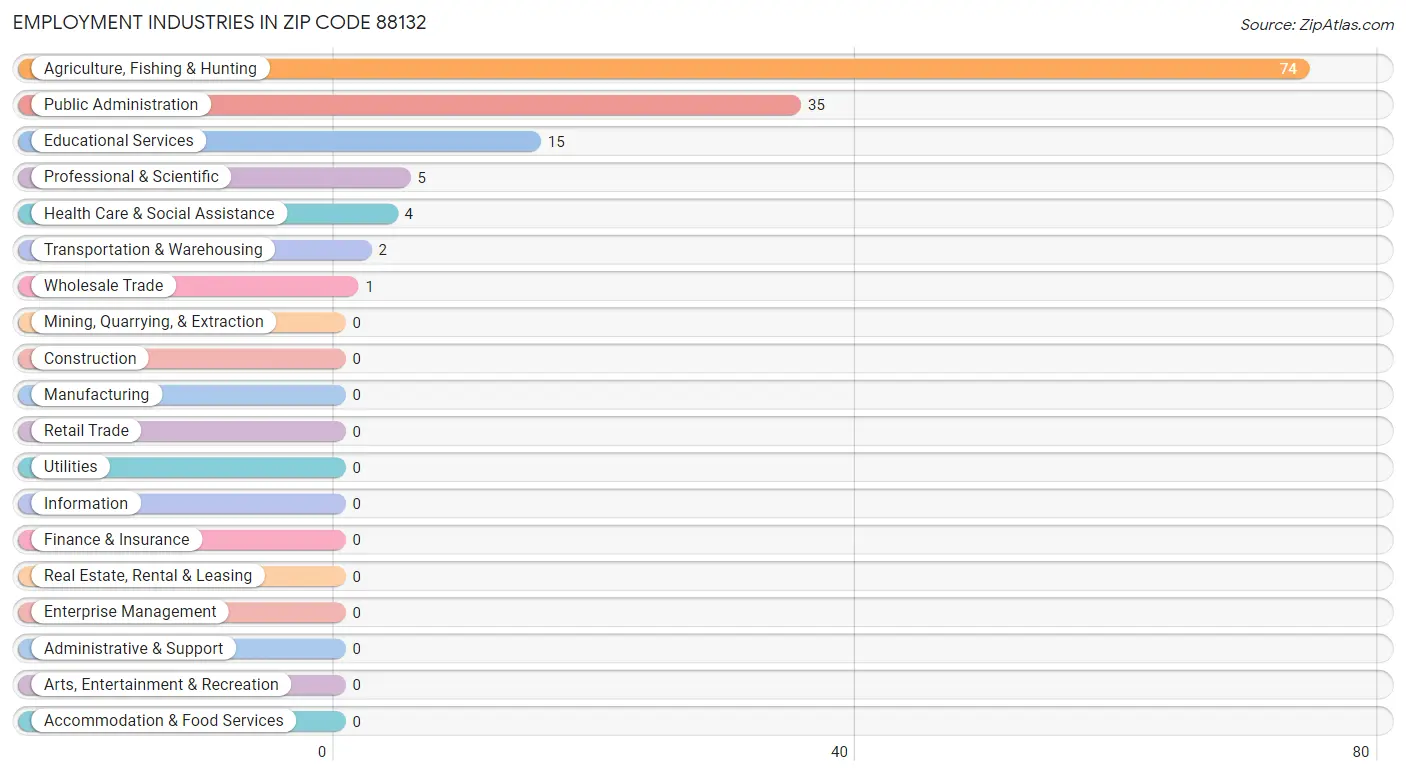Click the Educational Services label
Viewport: 1406px width, 776px height.
coord(119,141)
